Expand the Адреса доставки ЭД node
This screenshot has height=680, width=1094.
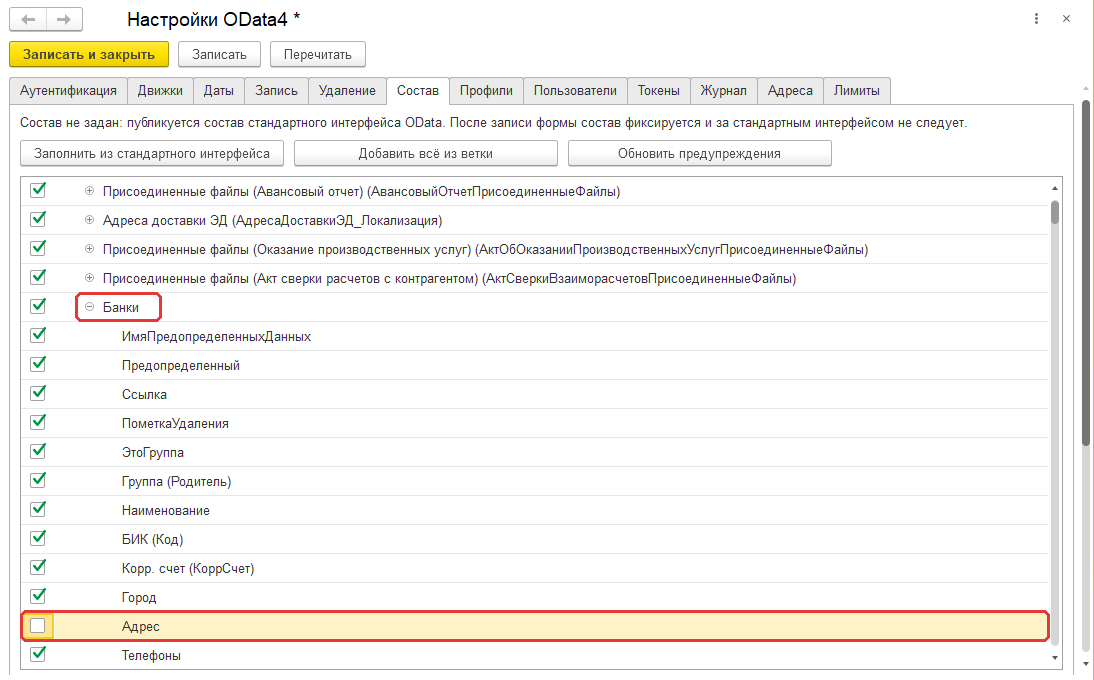click(89, 220)
